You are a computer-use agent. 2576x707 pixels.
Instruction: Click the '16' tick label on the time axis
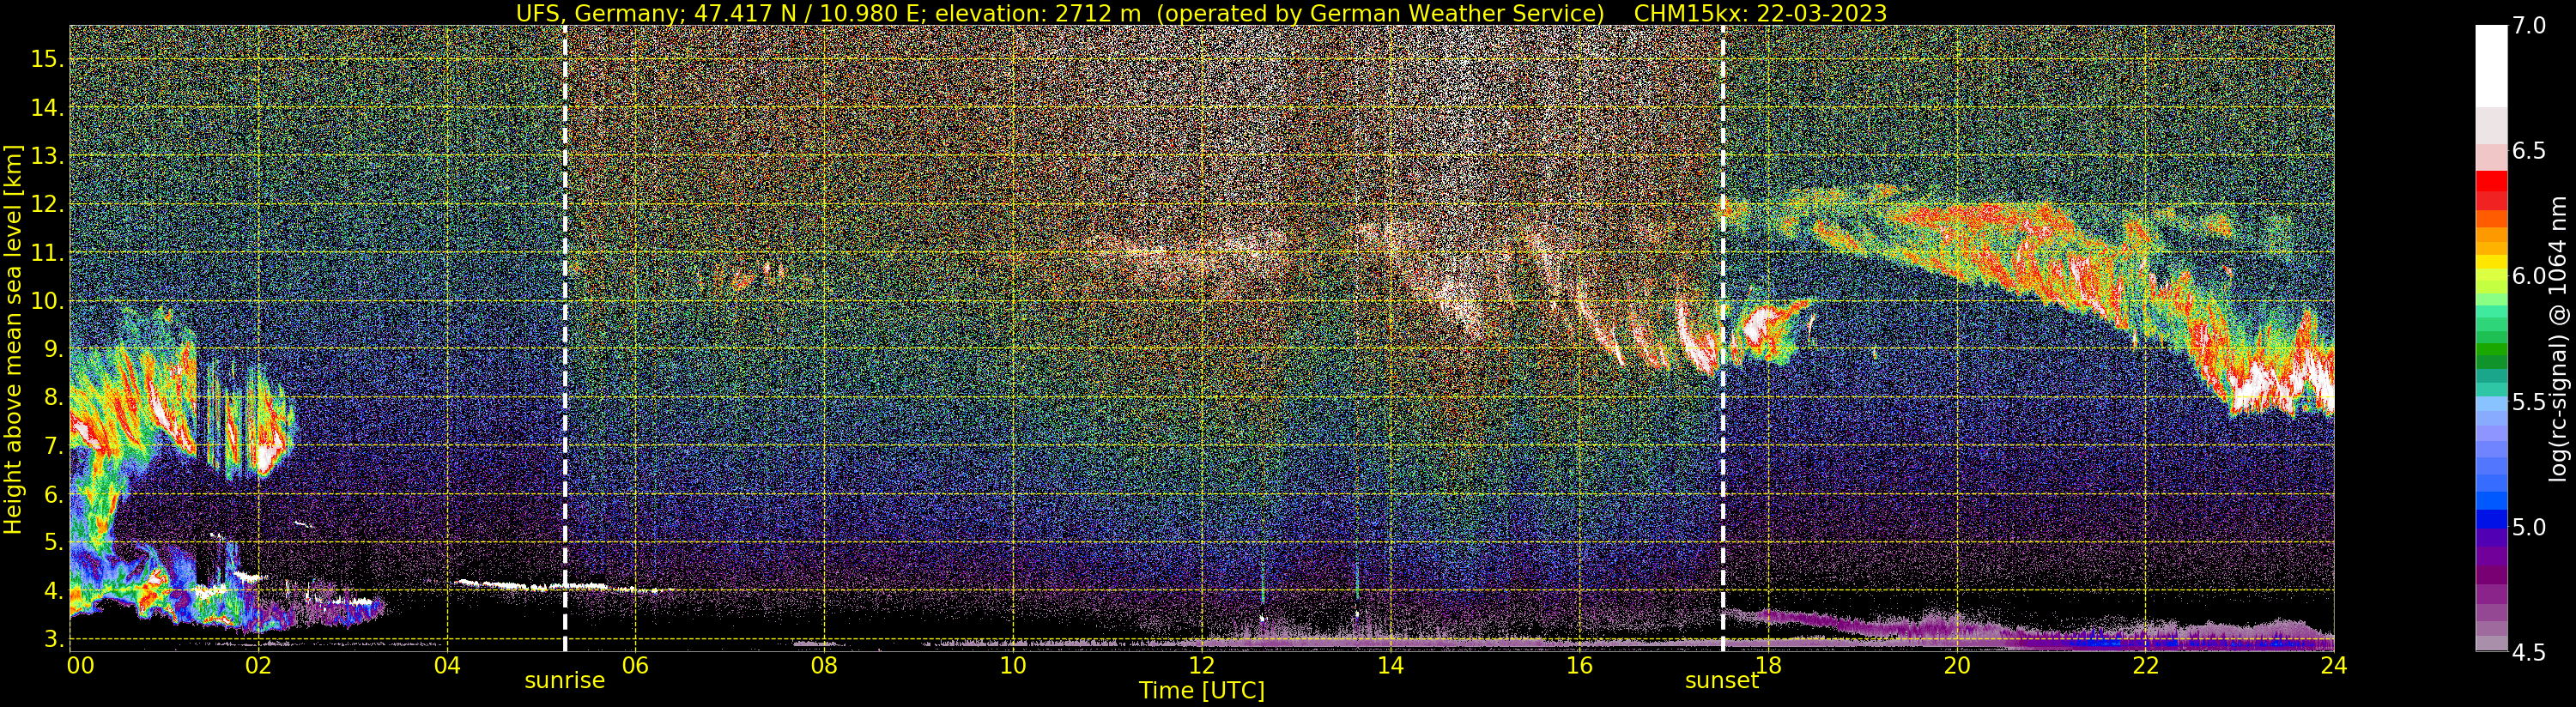click(x=1579, y=665)
